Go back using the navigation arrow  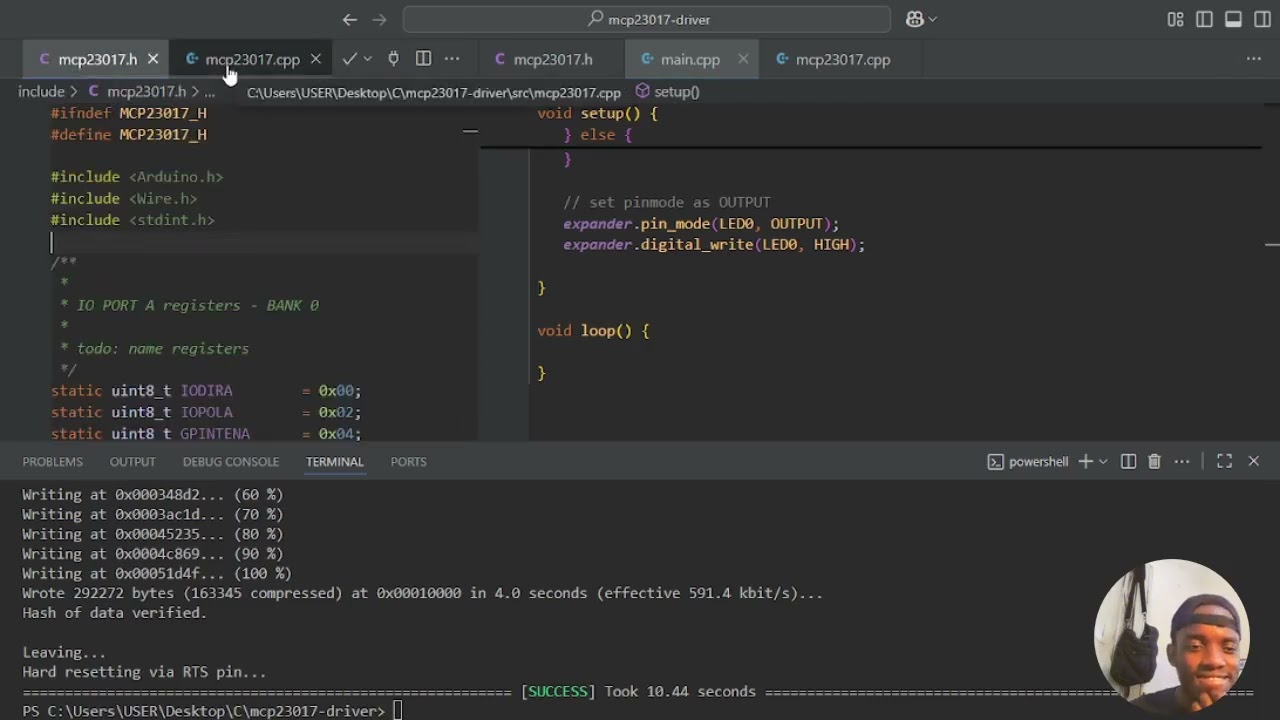349,19
